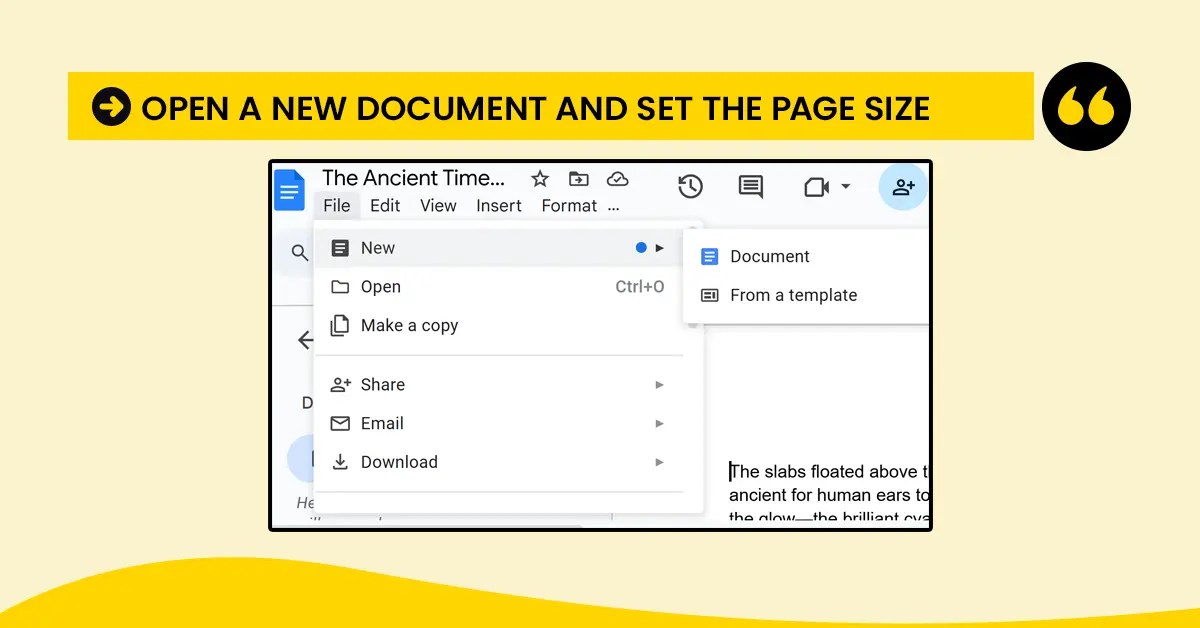
Task: Check the cloud save status icon
Action: 618,178
